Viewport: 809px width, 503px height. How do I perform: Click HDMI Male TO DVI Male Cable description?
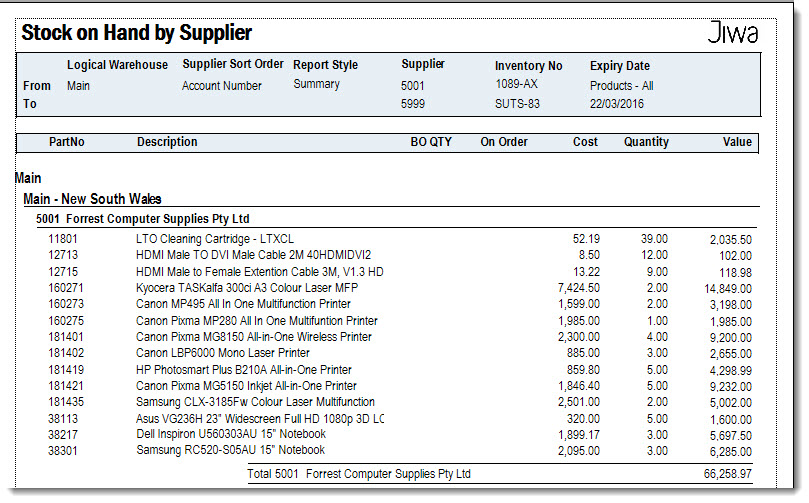pyautogui.click(x=253, y=255)
